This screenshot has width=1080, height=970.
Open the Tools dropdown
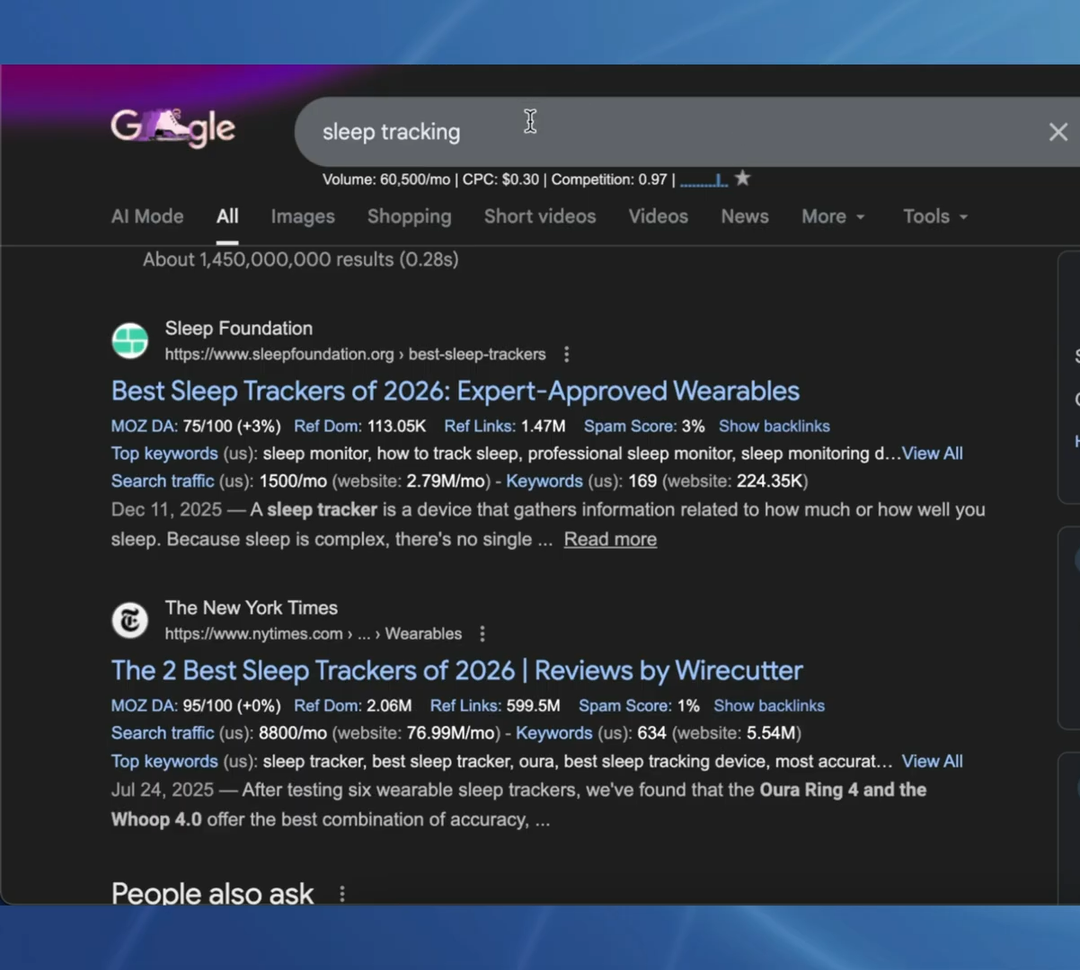pyautogui.click(x=935, y=216)
